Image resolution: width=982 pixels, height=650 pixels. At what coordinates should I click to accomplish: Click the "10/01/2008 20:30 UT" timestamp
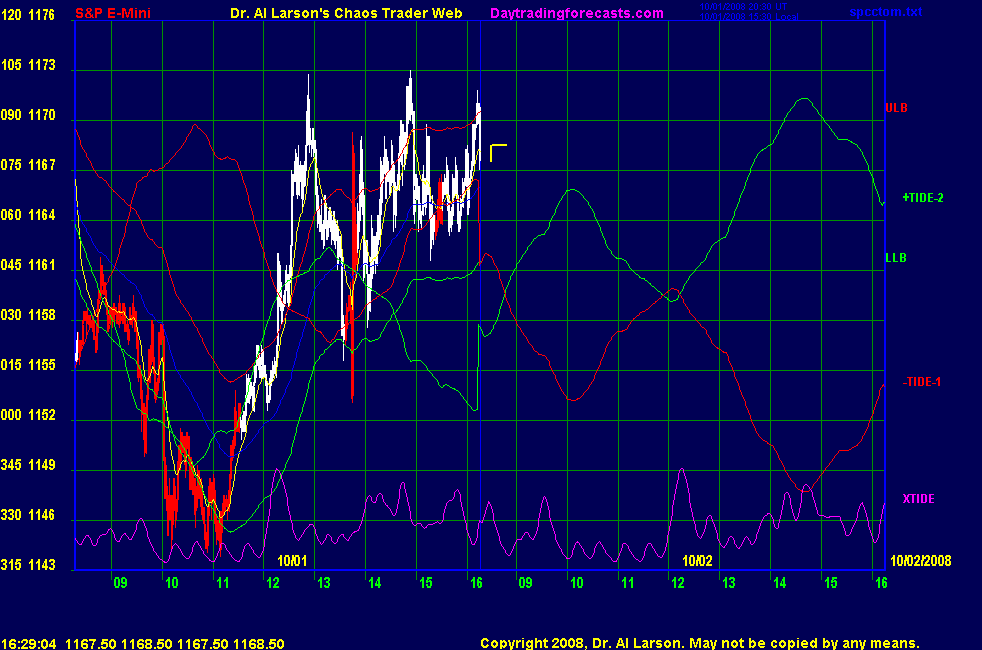tap(743, 7)
